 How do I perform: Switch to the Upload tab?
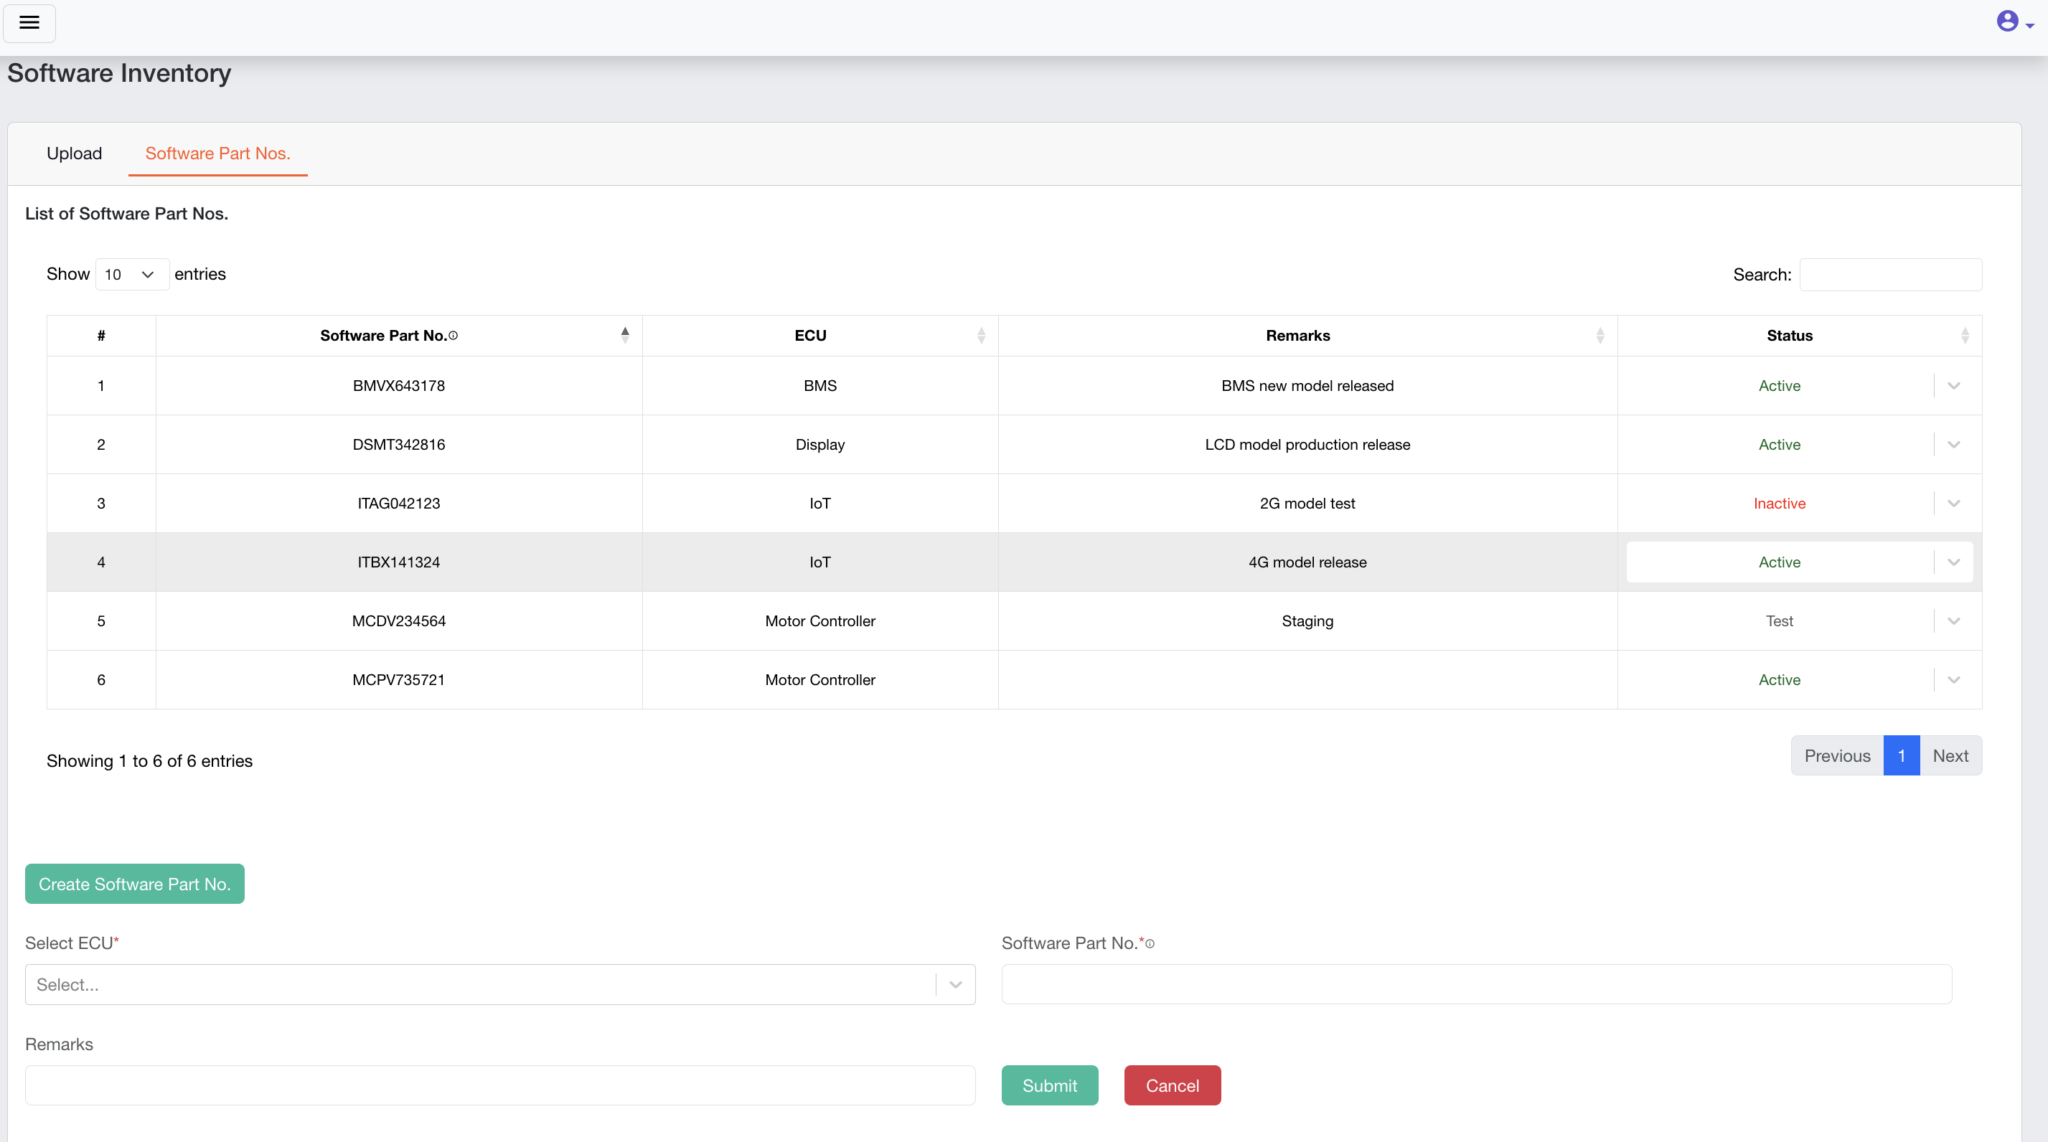(74, 153)
